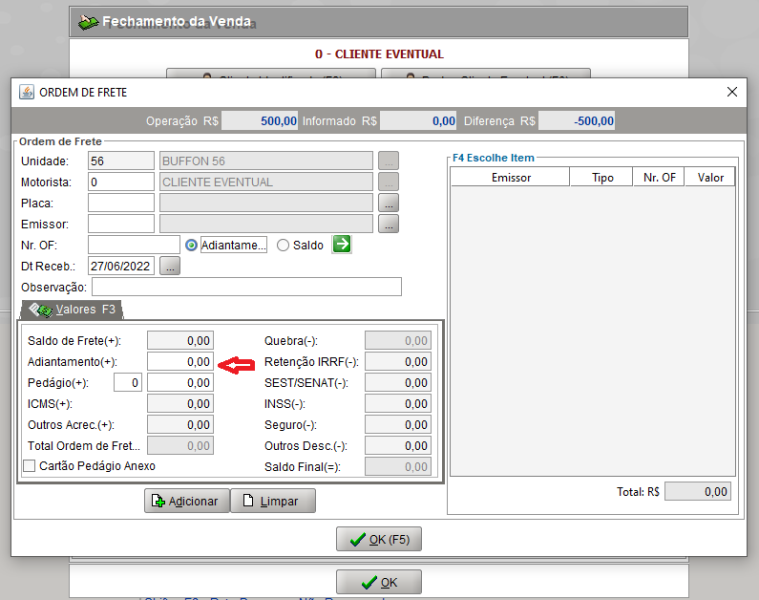
Task: Select the Saldo radio button
Action: [x=283, y=245]
